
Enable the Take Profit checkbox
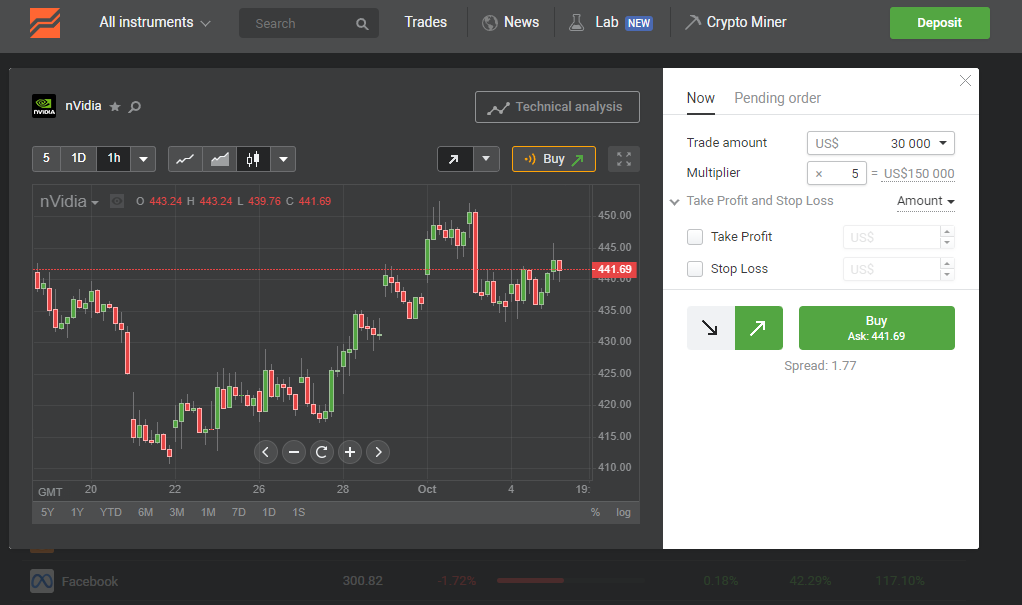(x=695, y=237)
